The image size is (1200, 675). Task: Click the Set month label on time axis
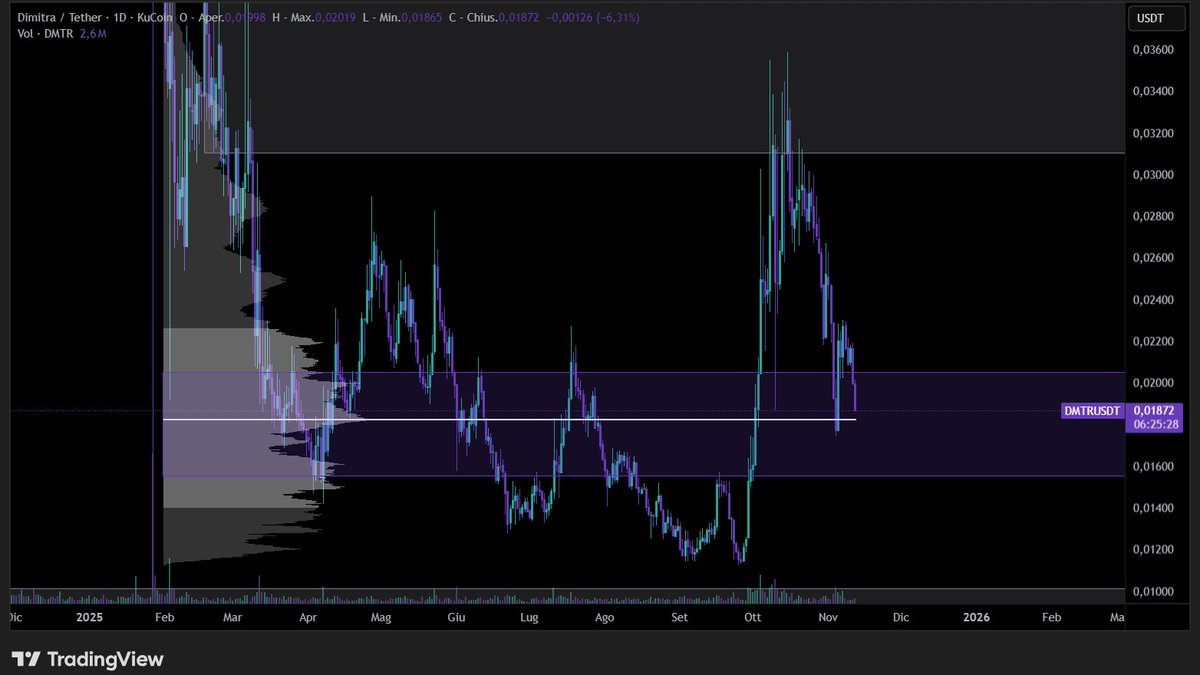click(x=681, y=617)
